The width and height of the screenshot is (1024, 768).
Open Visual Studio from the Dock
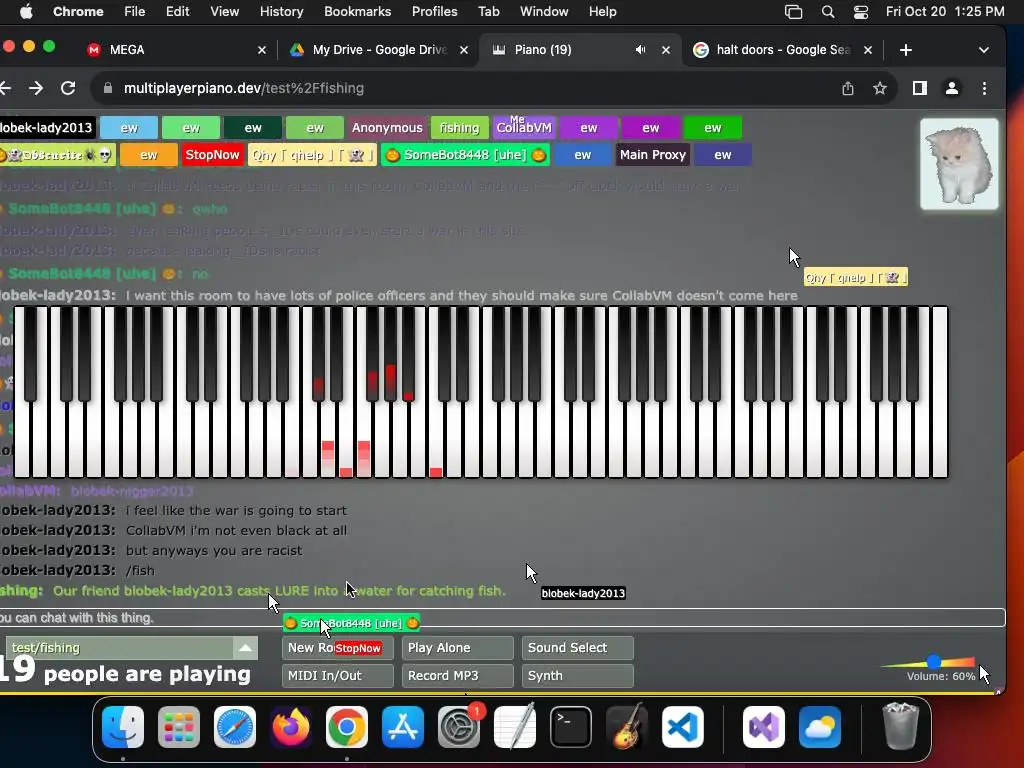click(x=763, y=726)
